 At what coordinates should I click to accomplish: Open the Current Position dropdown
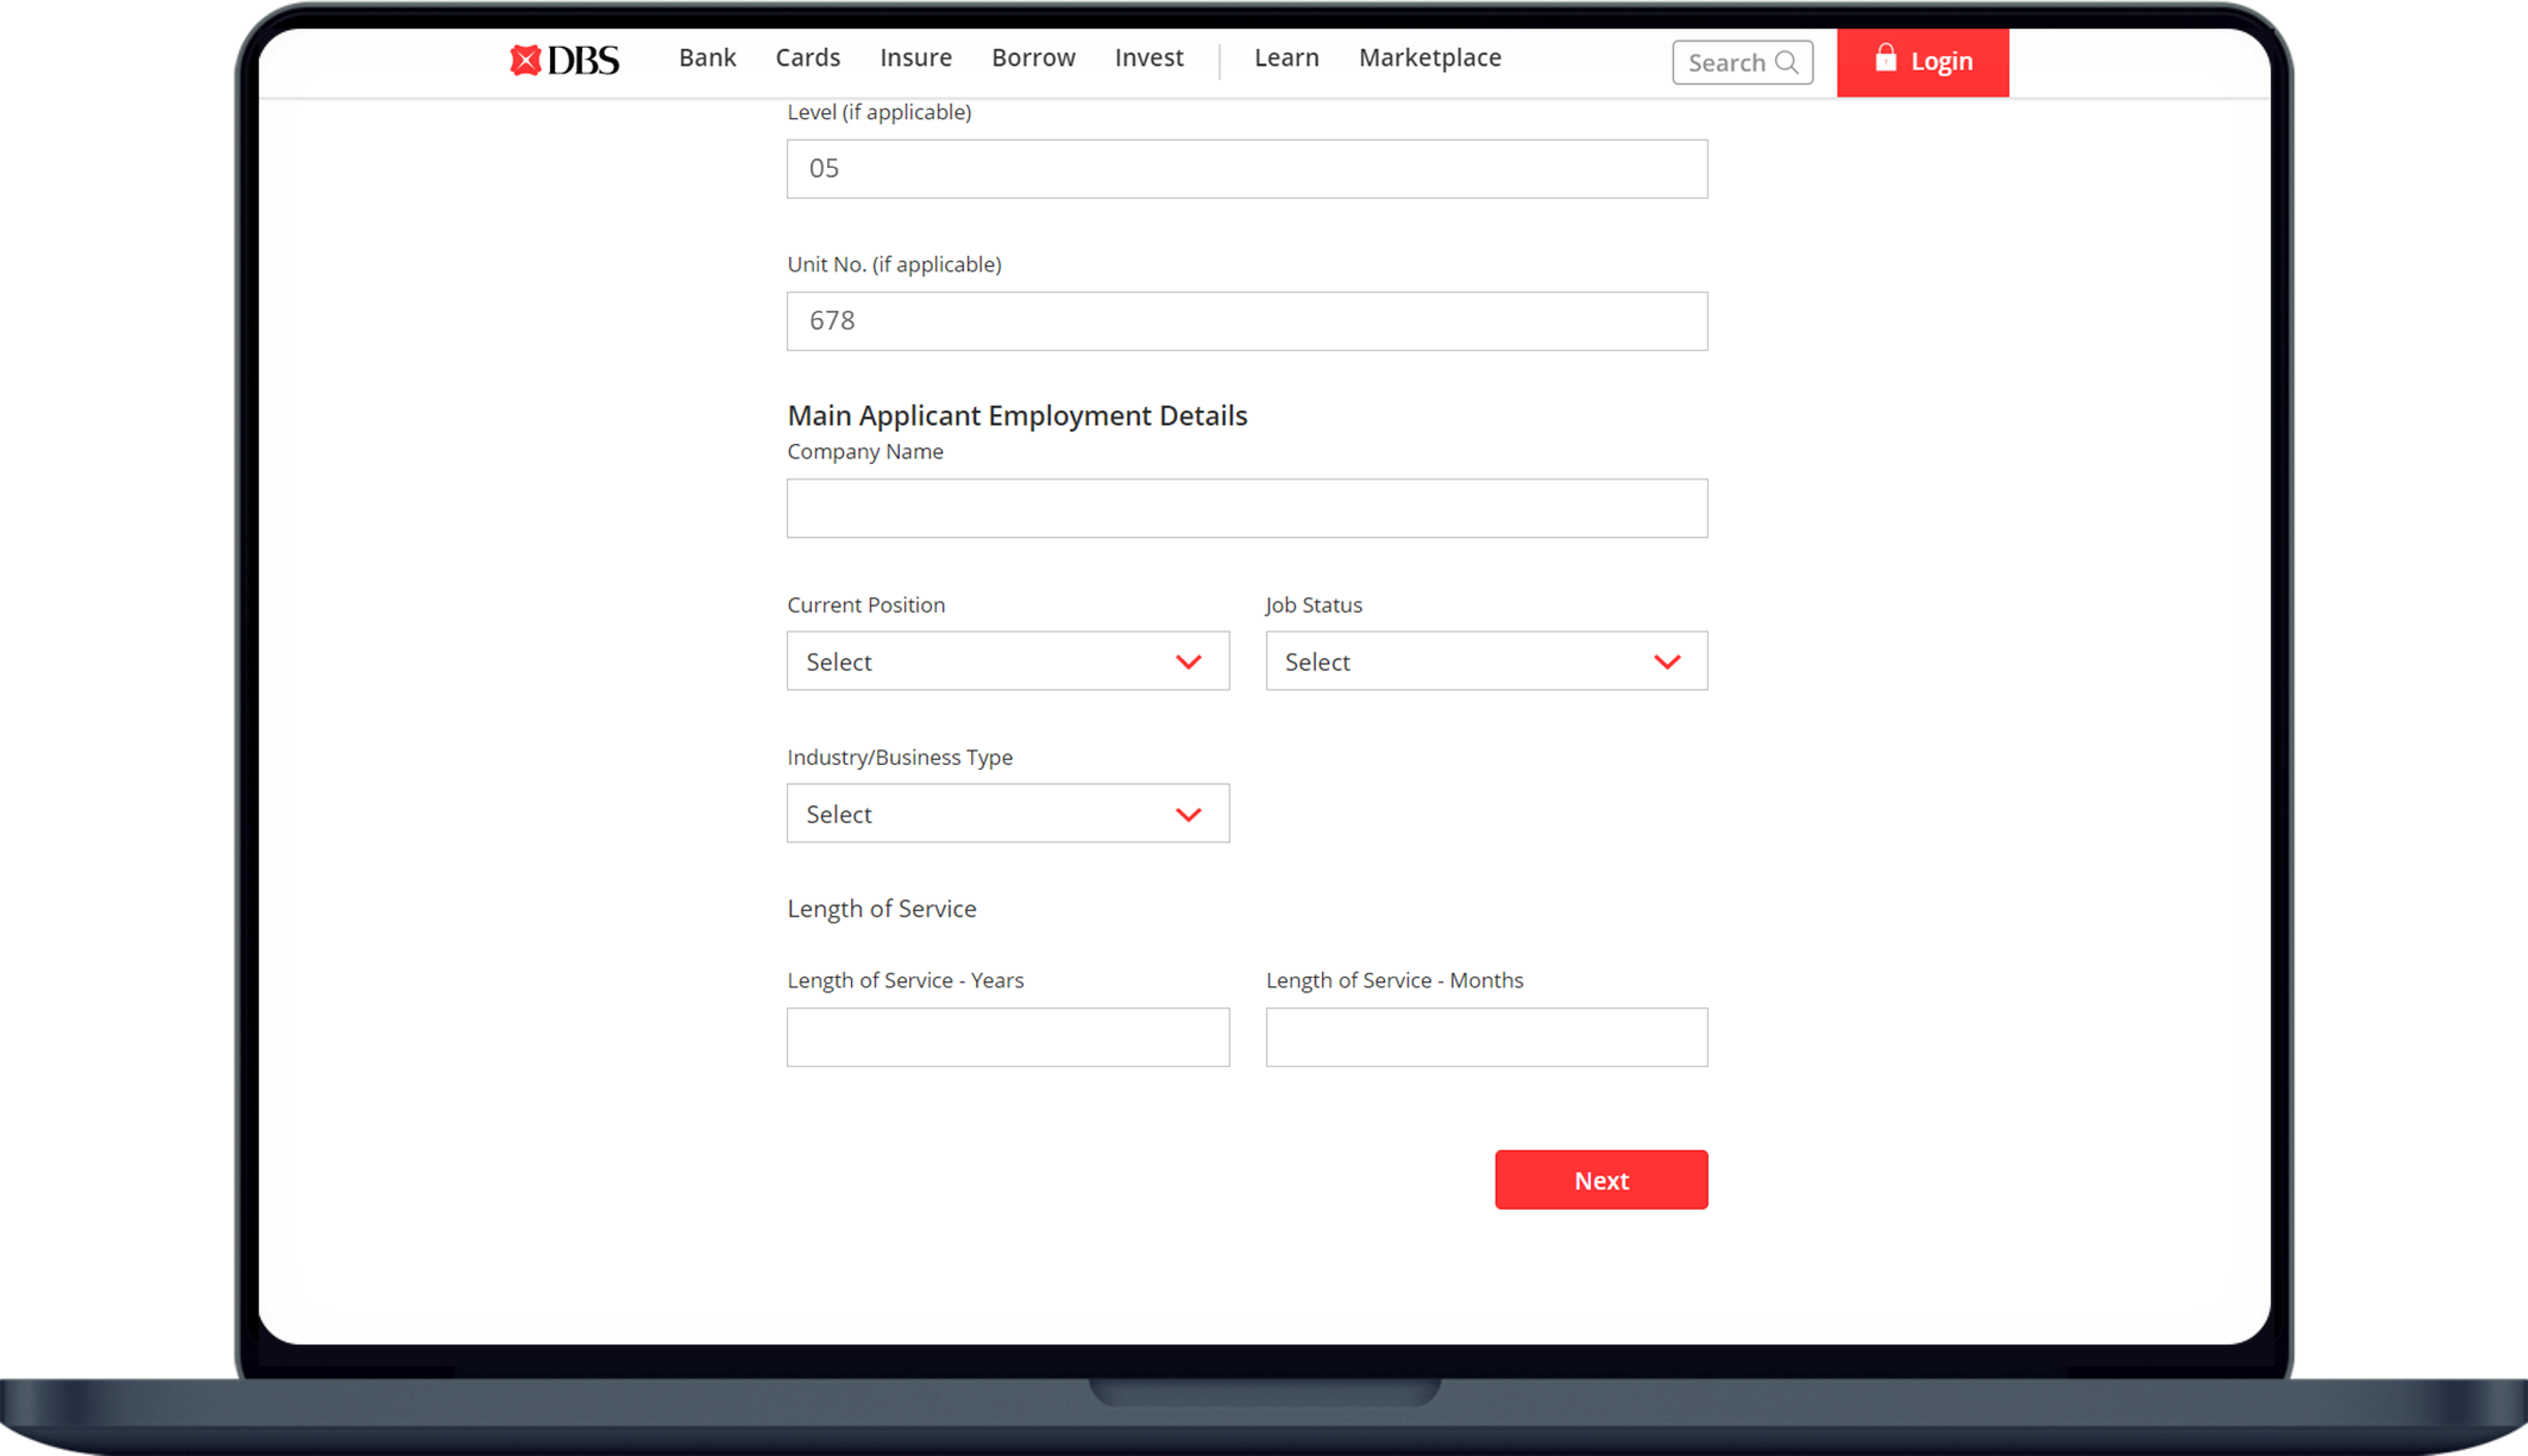[1007, 661]
